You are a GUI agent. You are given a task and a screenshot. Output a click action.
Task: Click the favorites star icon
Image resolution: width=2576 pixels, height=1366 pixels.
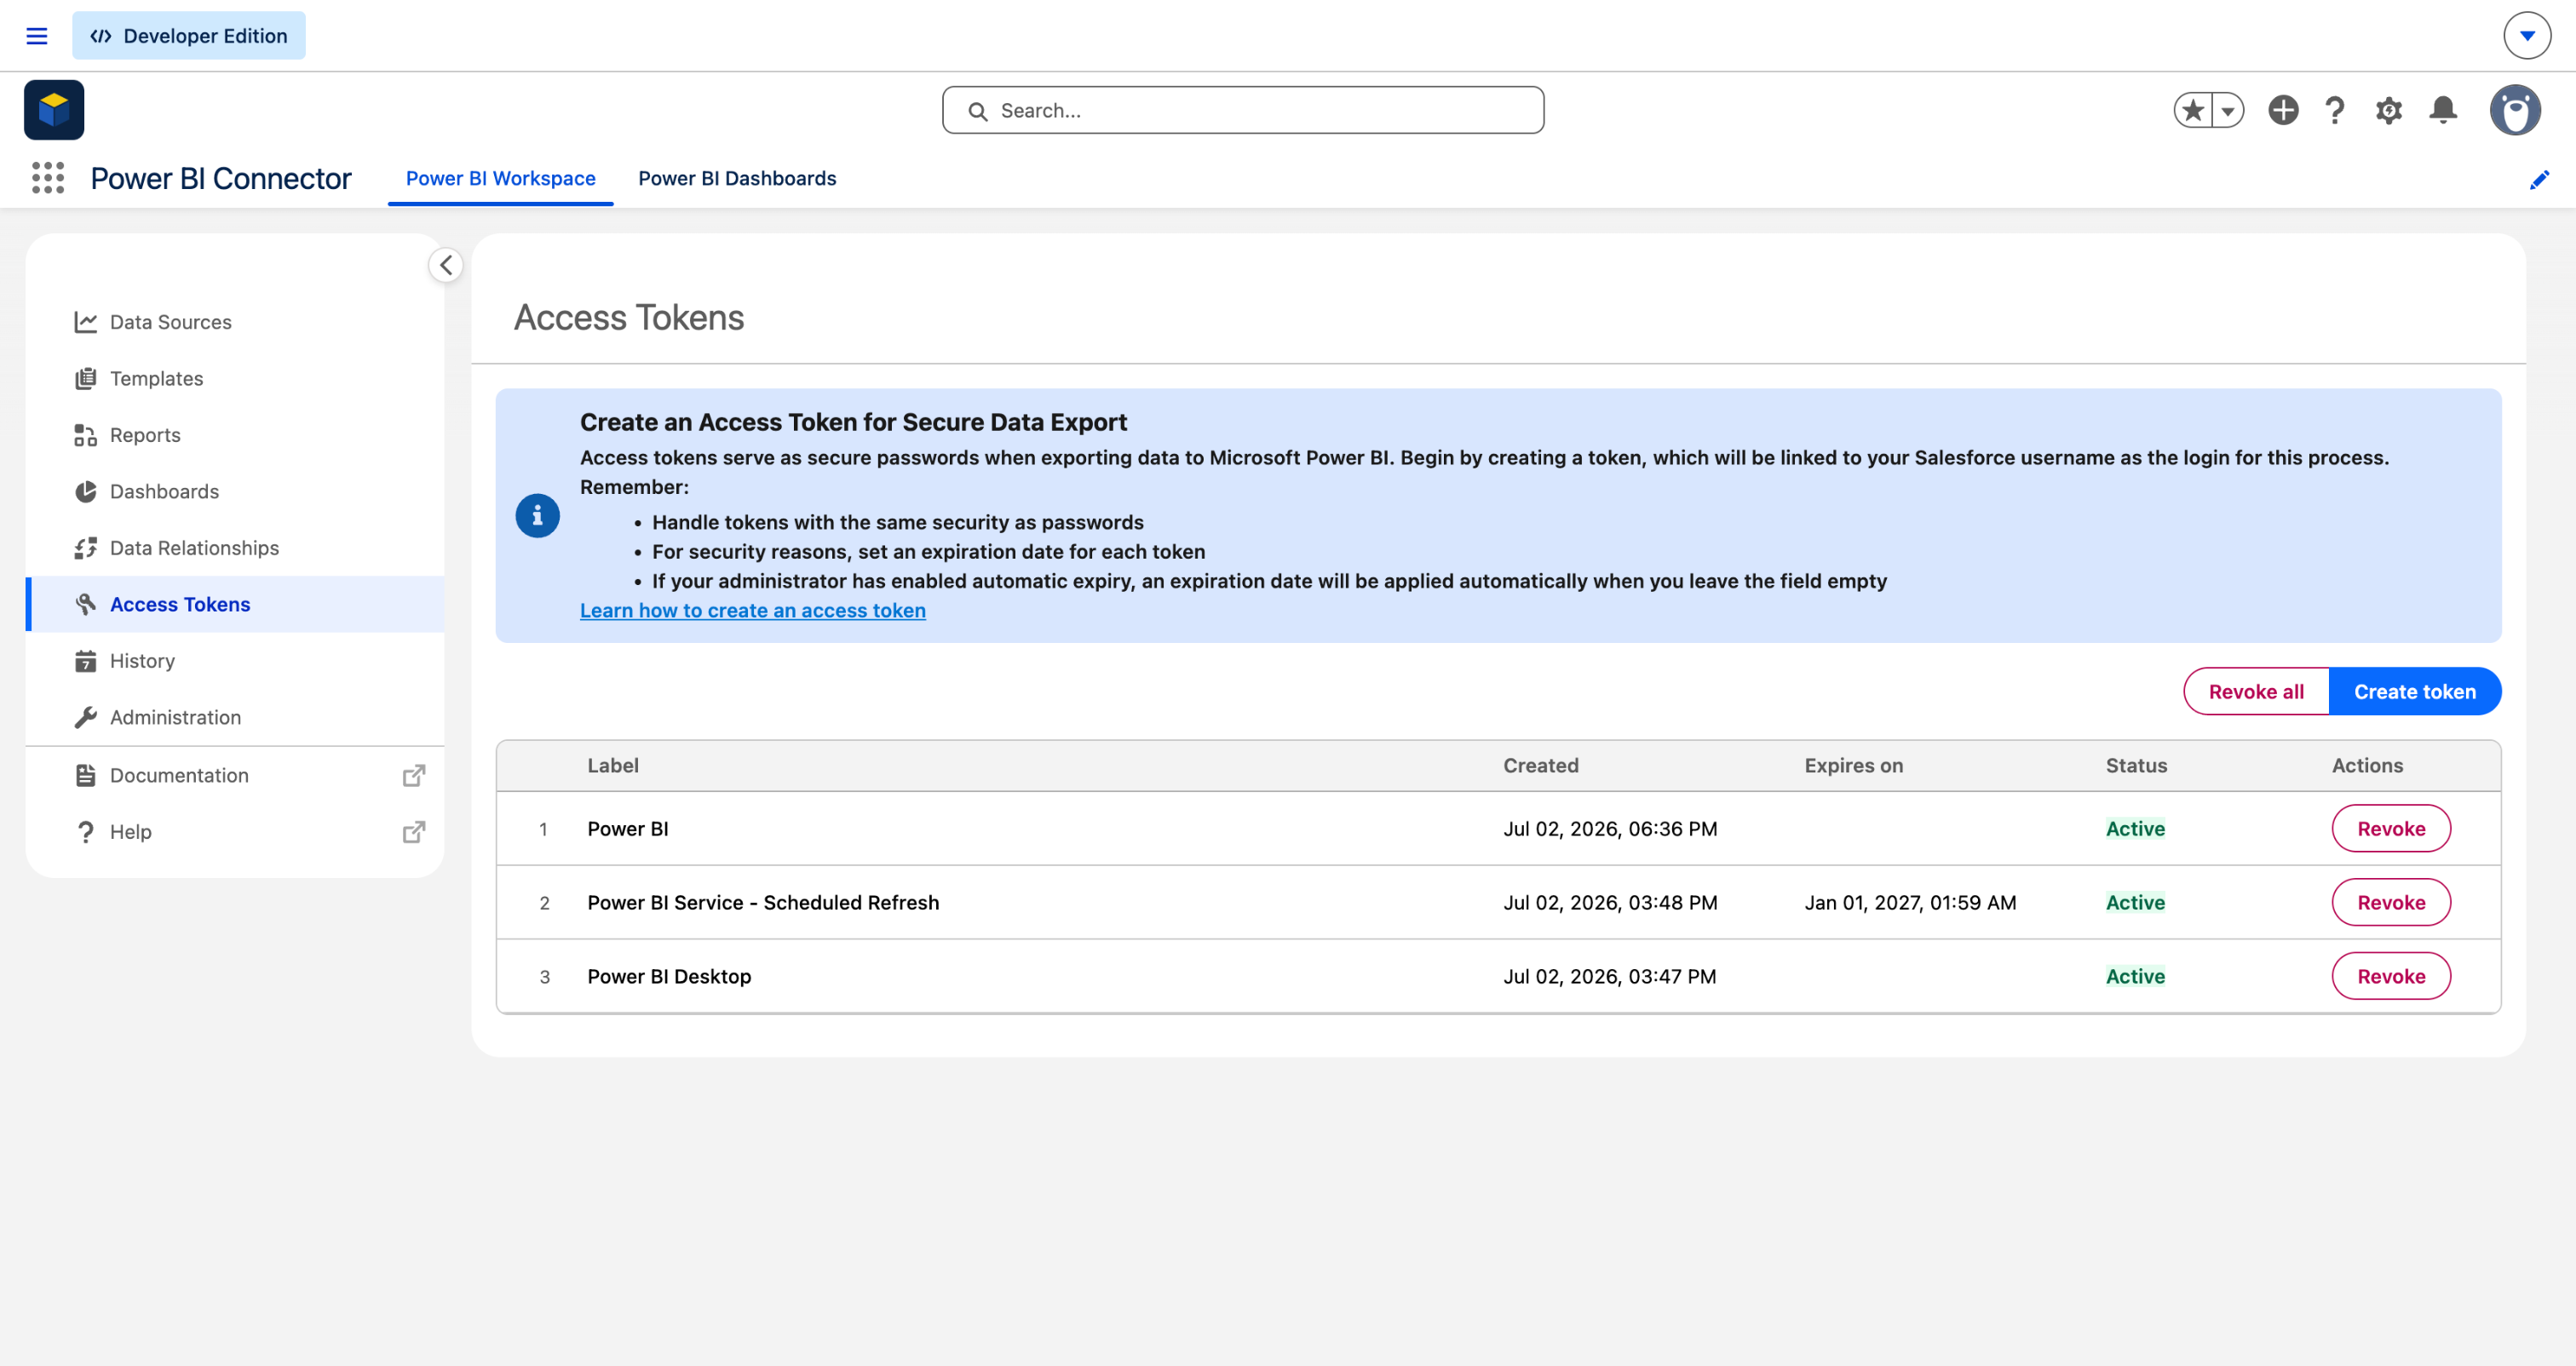(x=2193, y=110)
